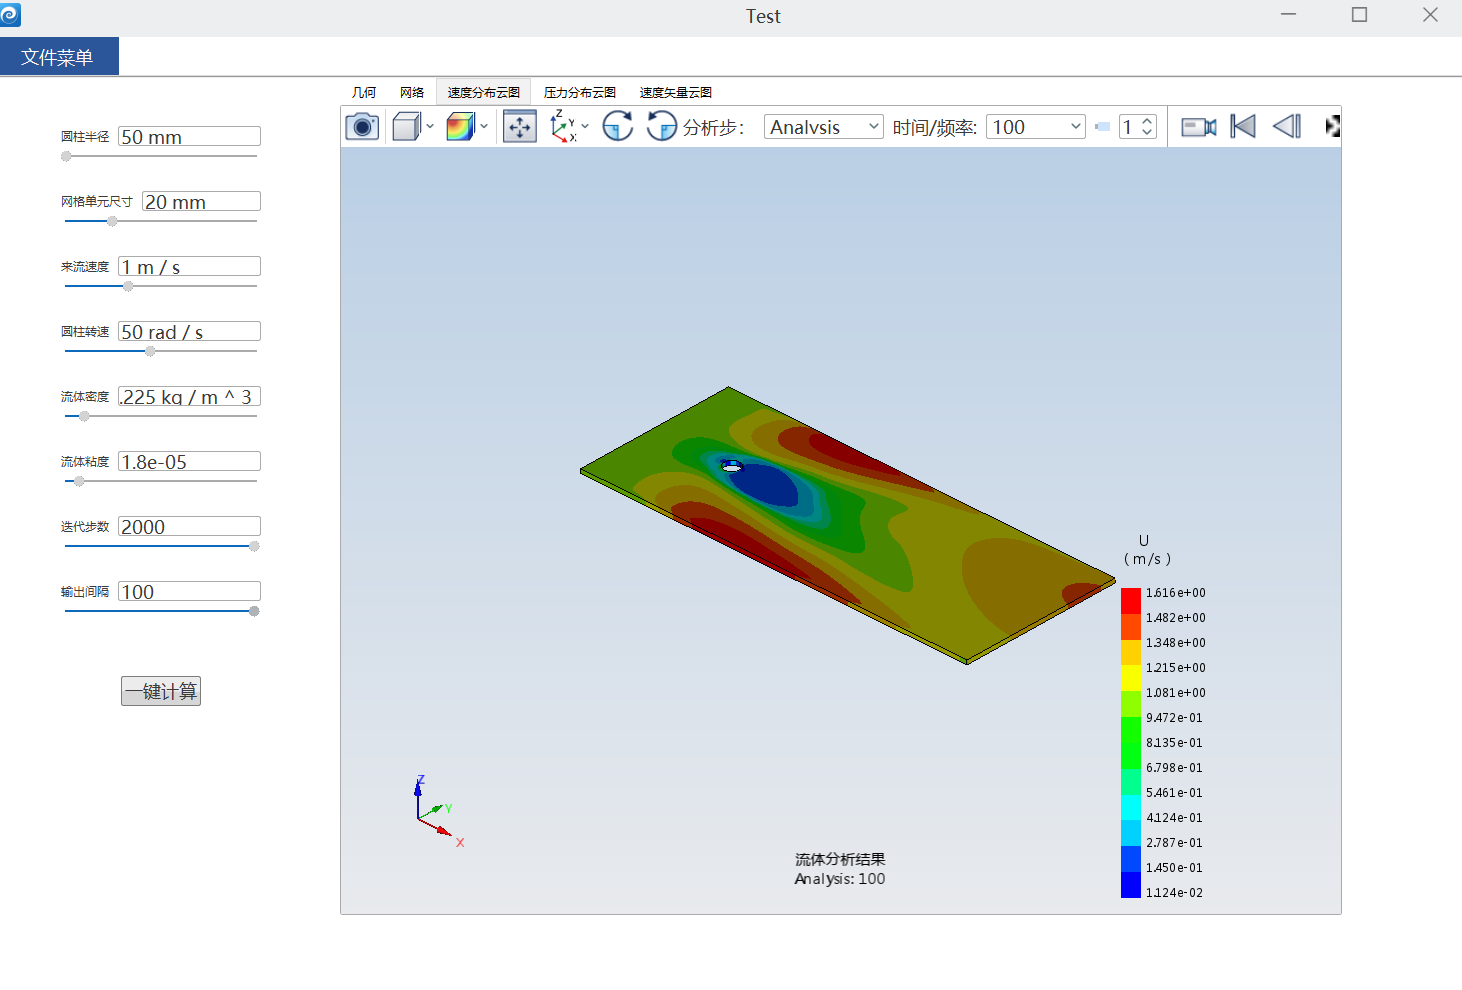
Task: Click the 流体密度 input field
Action: [x=189, y=397]
